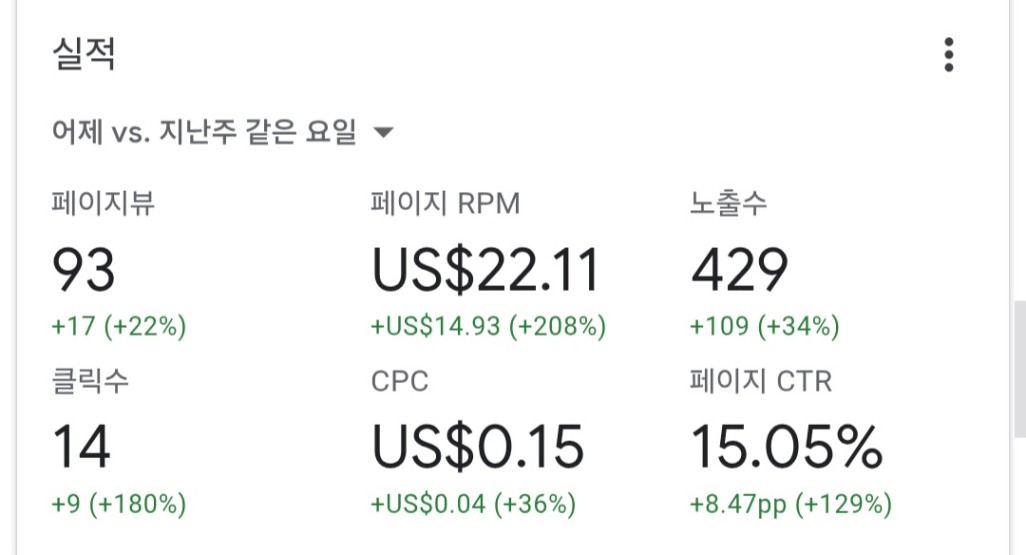Select the US$22.11 page RPM value
Image resolution: width=1026 pixels, height=555 pixels.
point(485,270)
